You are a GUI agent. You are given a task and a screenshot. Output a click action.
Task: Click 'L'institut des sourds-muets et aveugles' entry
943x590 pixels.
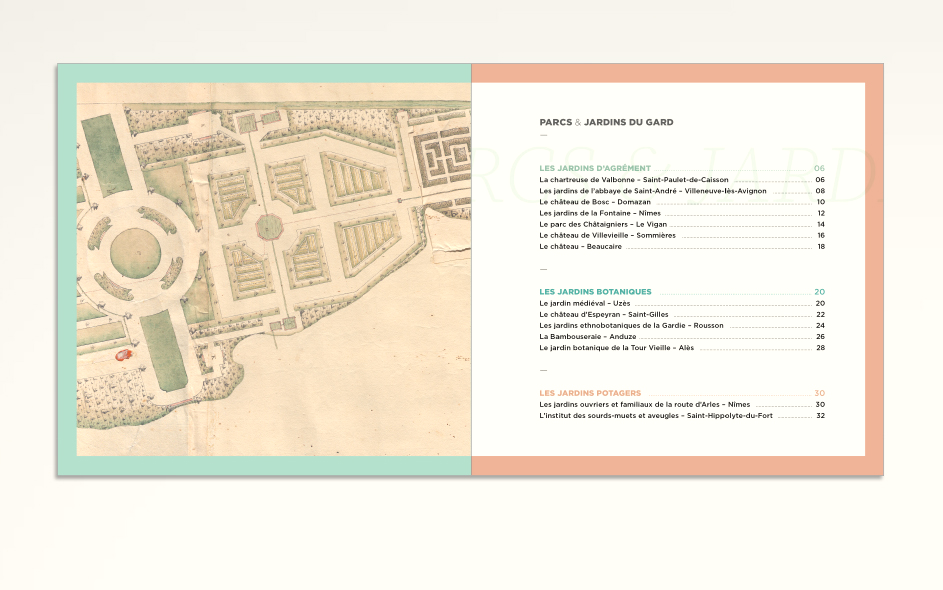tap(655, 416)
